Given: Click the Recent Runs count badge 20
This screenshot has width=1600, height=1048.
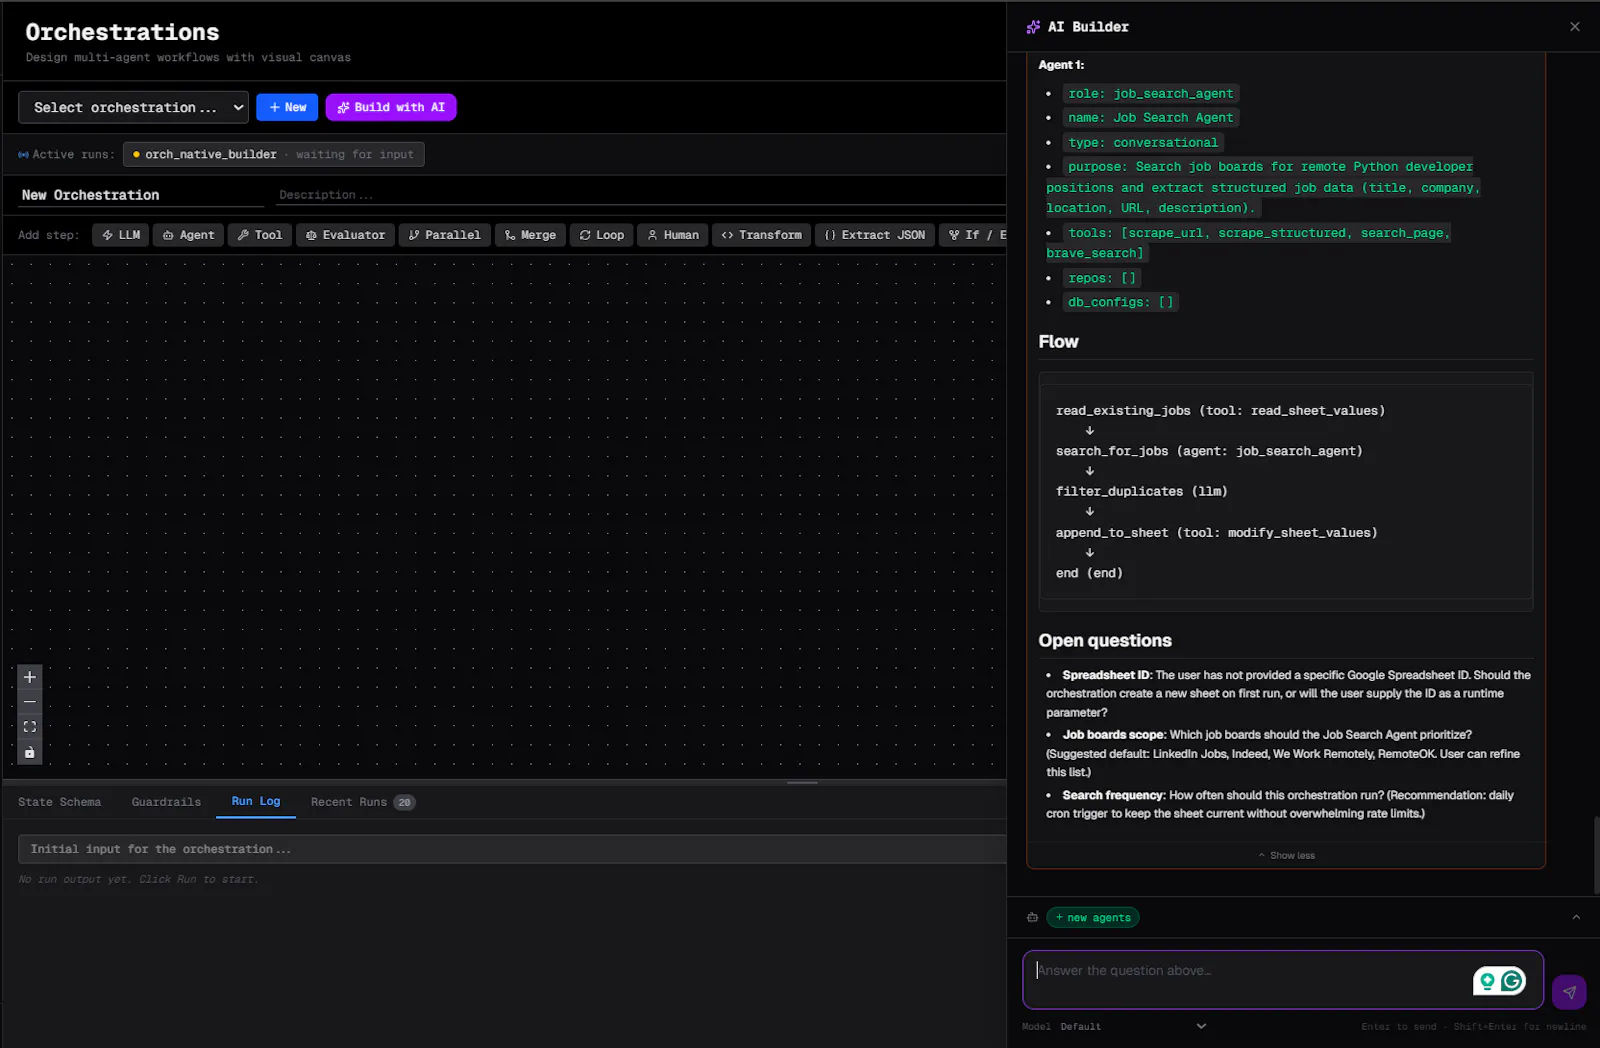Looking at the screenshot, I should point(404,802).
